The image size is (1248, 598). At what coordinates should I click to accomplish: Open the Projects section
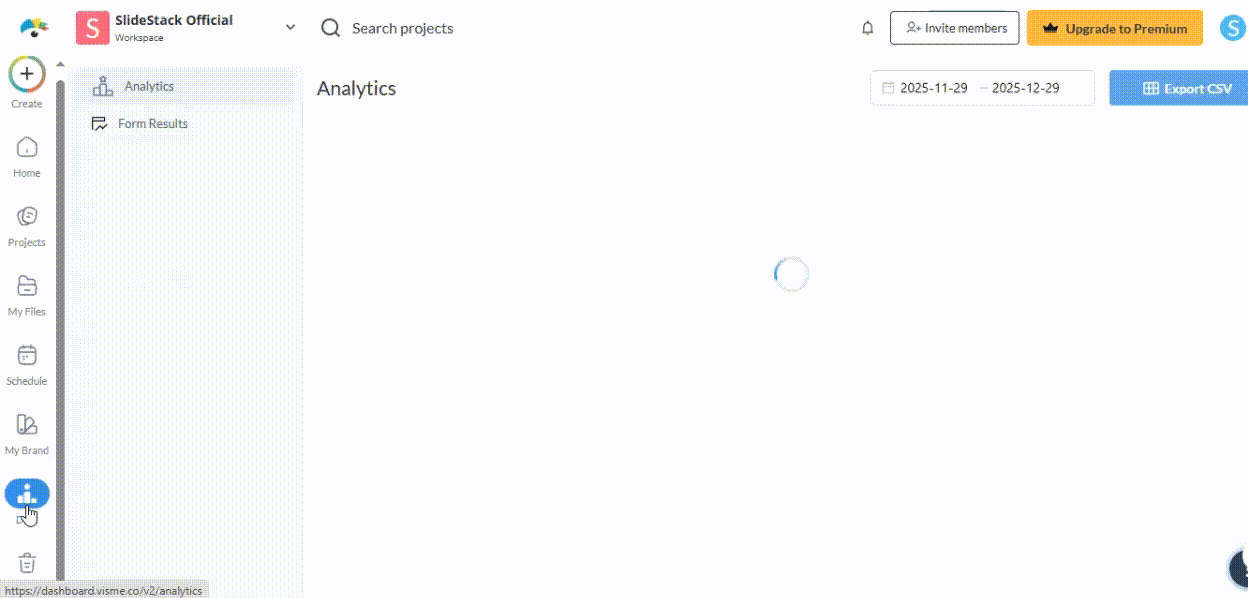pos(27,217)
